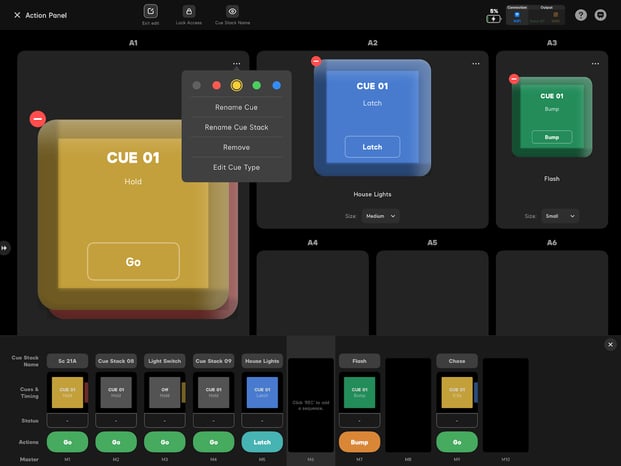Pick the blue color swatch

[x=277, y=85]
